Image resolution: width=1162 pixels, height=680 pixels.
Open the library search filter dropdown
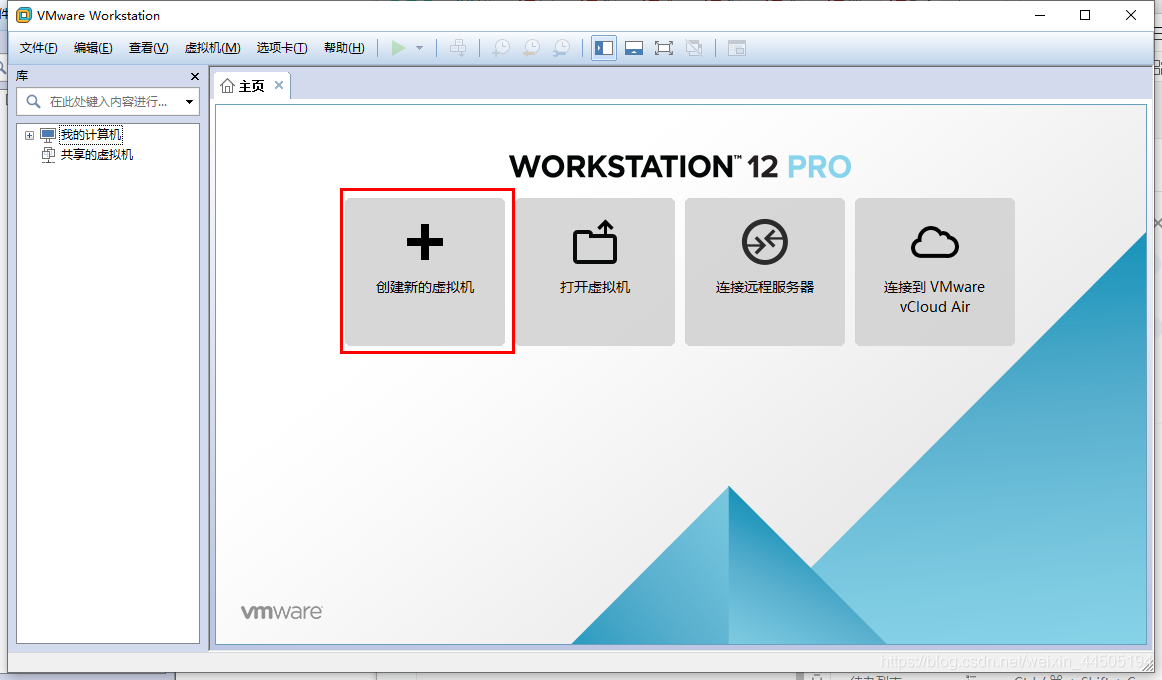click(190, 102)
